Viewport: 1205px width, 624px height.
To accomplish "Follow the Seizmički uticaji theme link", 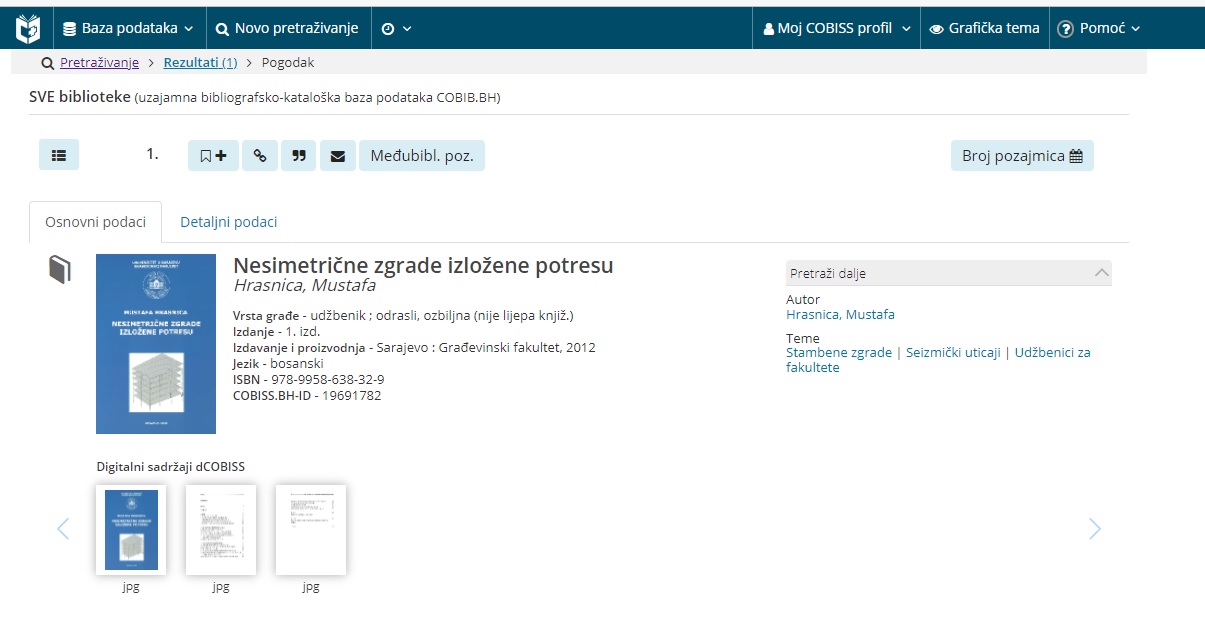I will (953, 353).
